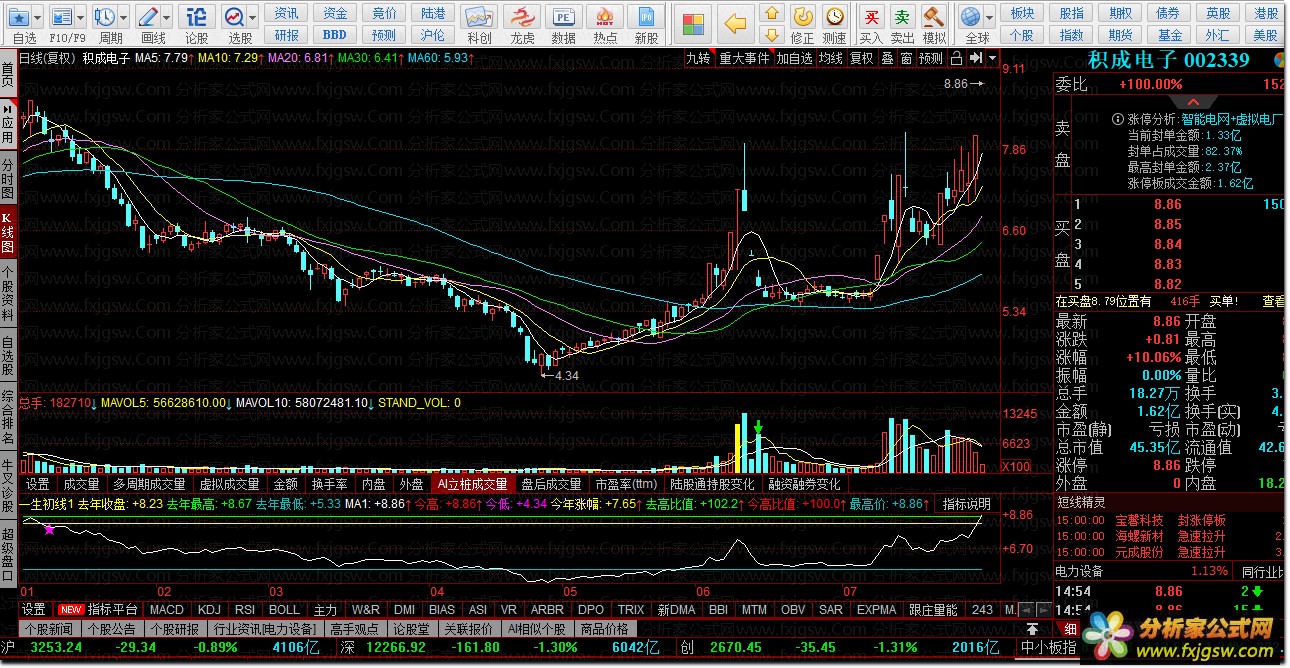Switch to the MACD indicator tab
The height and width of the screenshot is (668, 1290).
tap(167, 609)
